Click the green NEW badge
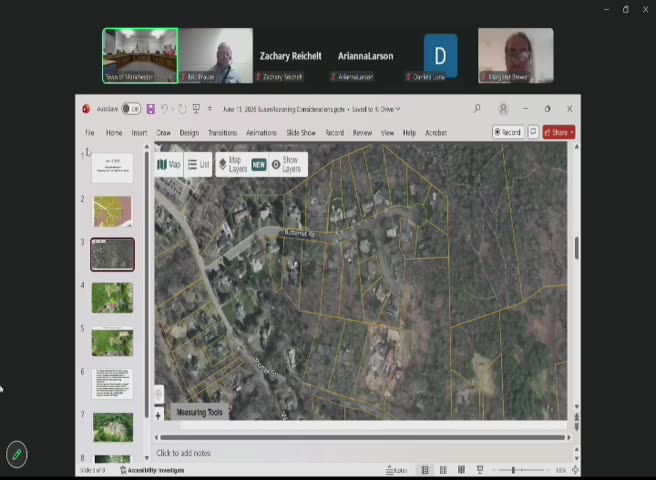 pos(259,165)
